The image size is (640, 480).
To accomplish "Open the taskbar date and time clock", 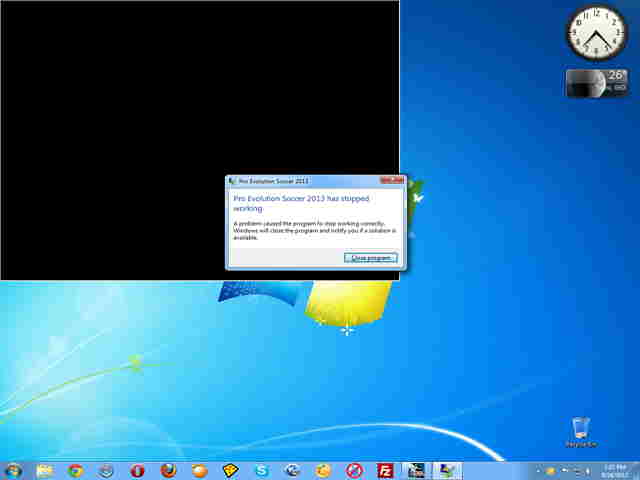I will click(x=616, y=471).
